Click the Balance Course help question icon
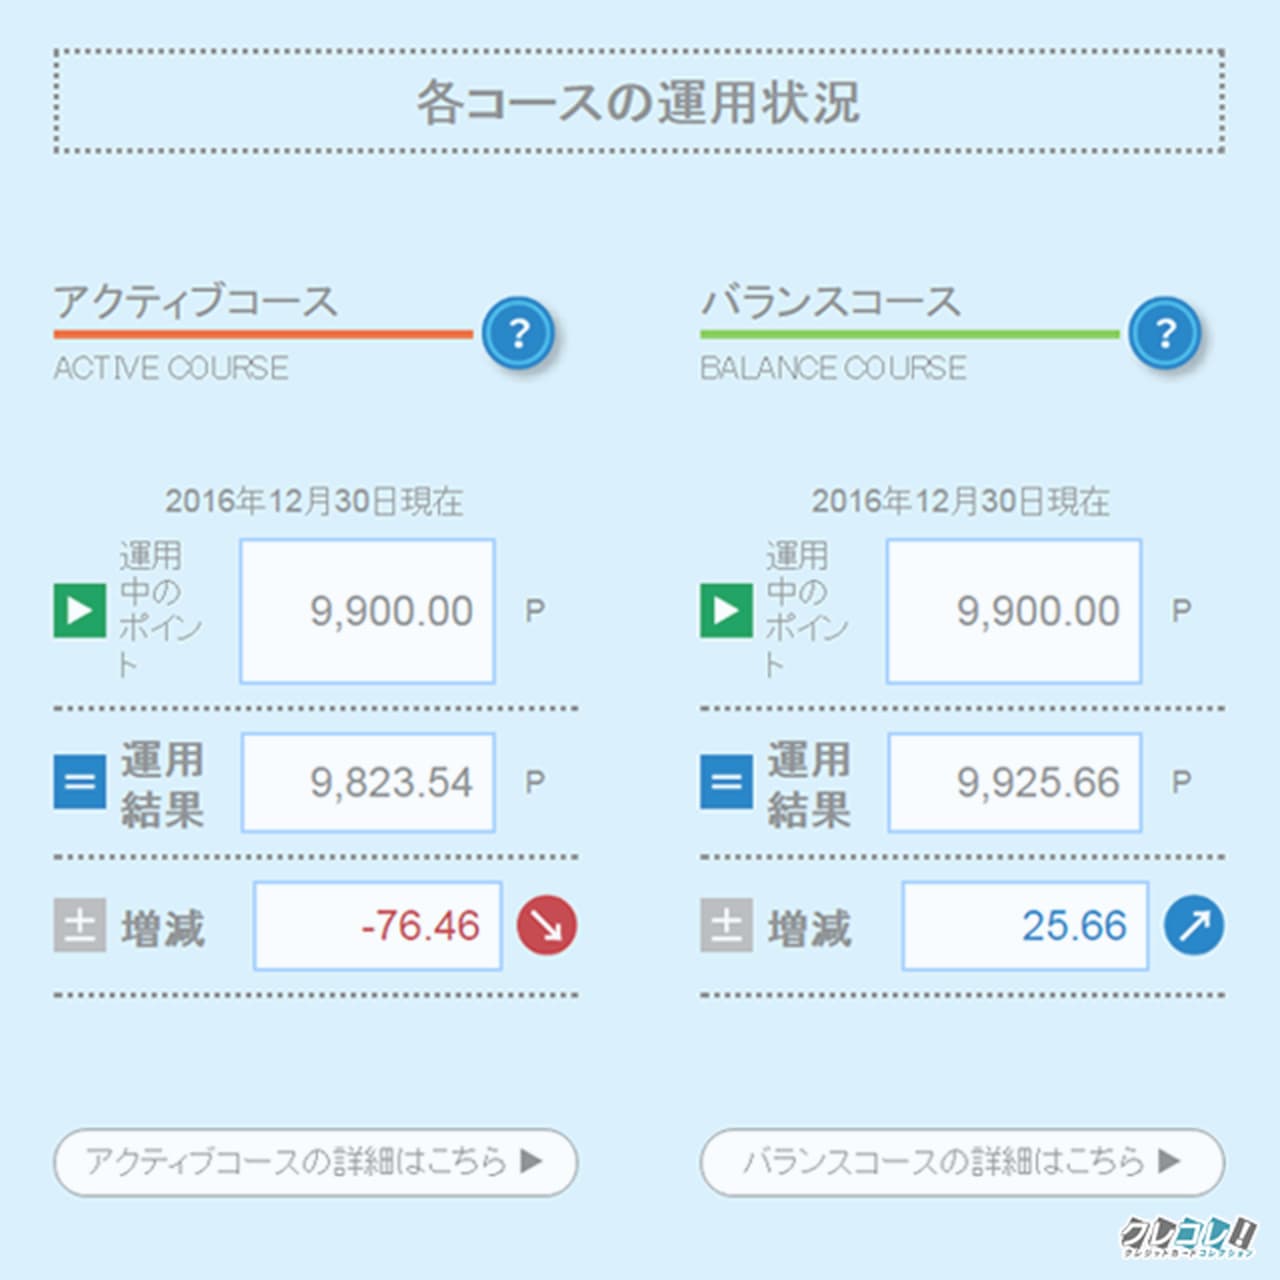1280x1280 pixels. [x=1165, y=333]
